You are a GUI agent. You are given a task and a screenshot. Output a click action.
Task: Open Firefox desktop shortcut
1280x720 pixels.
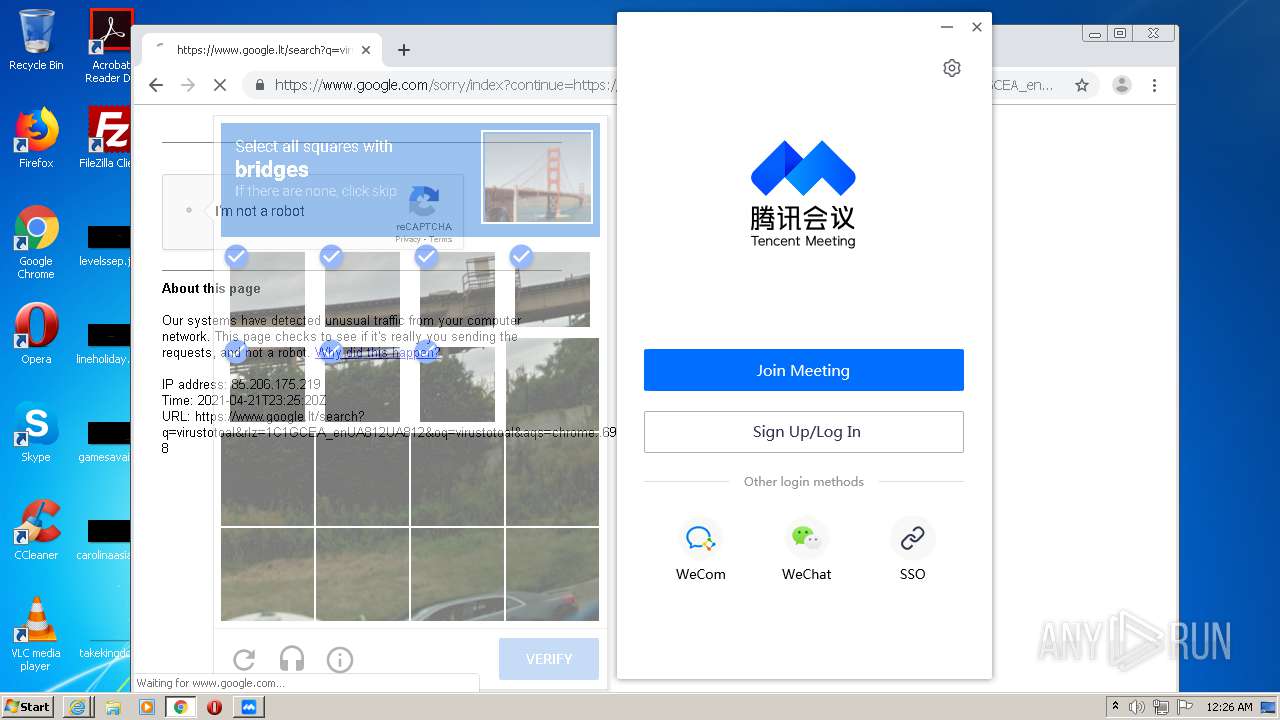tap(36, 138)
